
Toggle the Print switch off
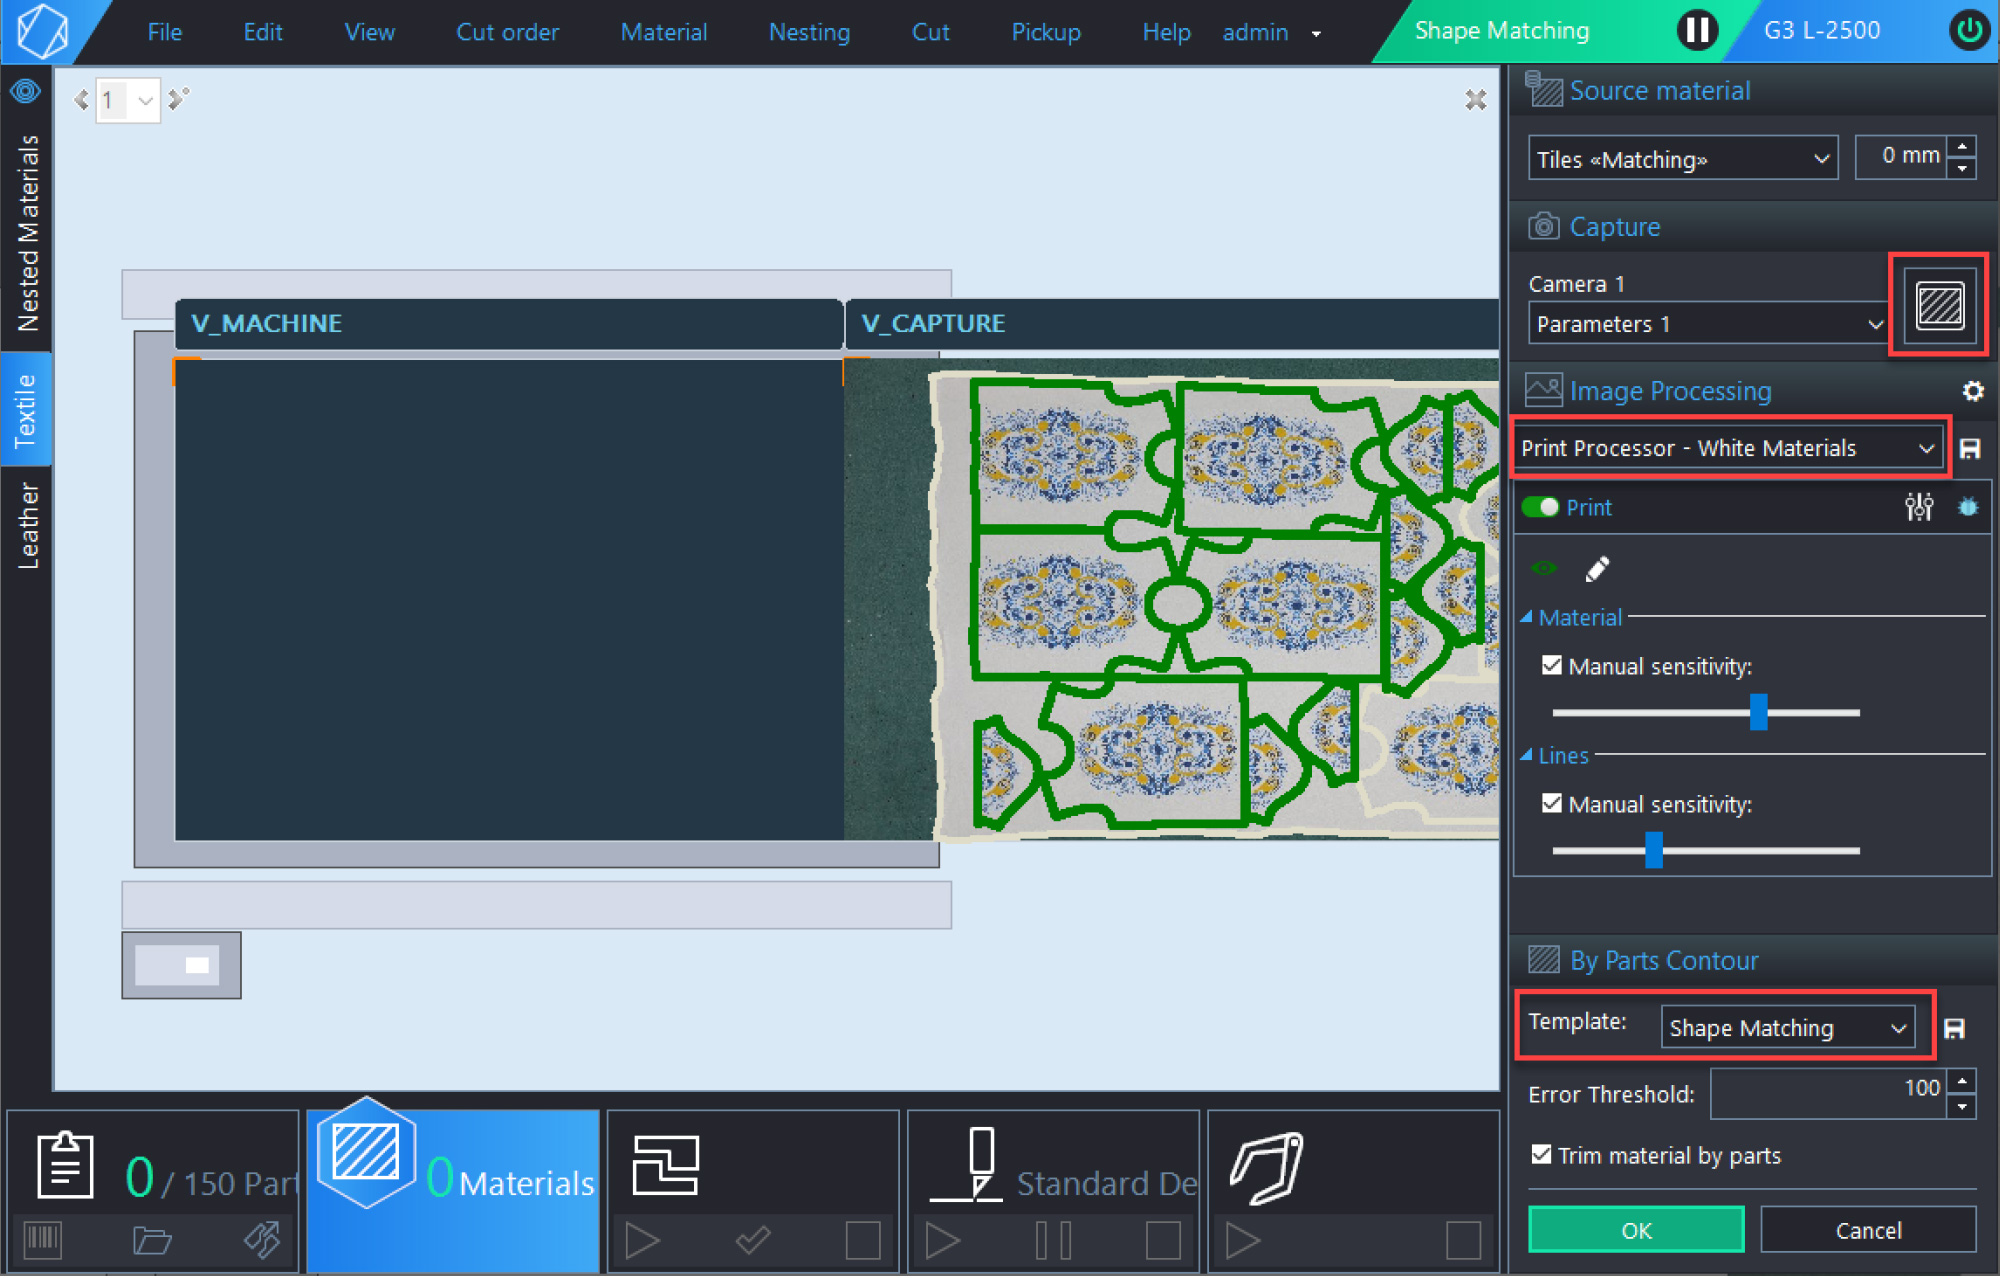click(x=1540, y=507)
